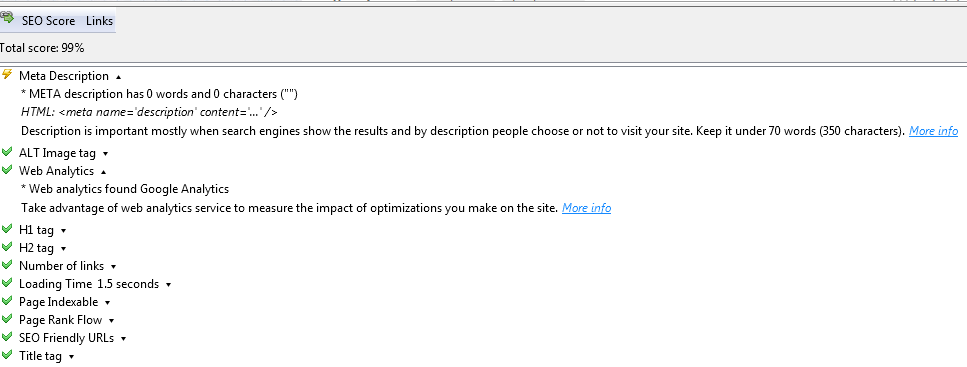The image size is (967, 367).
Task: Click the green check icon for SEO Friendly URLs
Action: (x=7, y=336)
